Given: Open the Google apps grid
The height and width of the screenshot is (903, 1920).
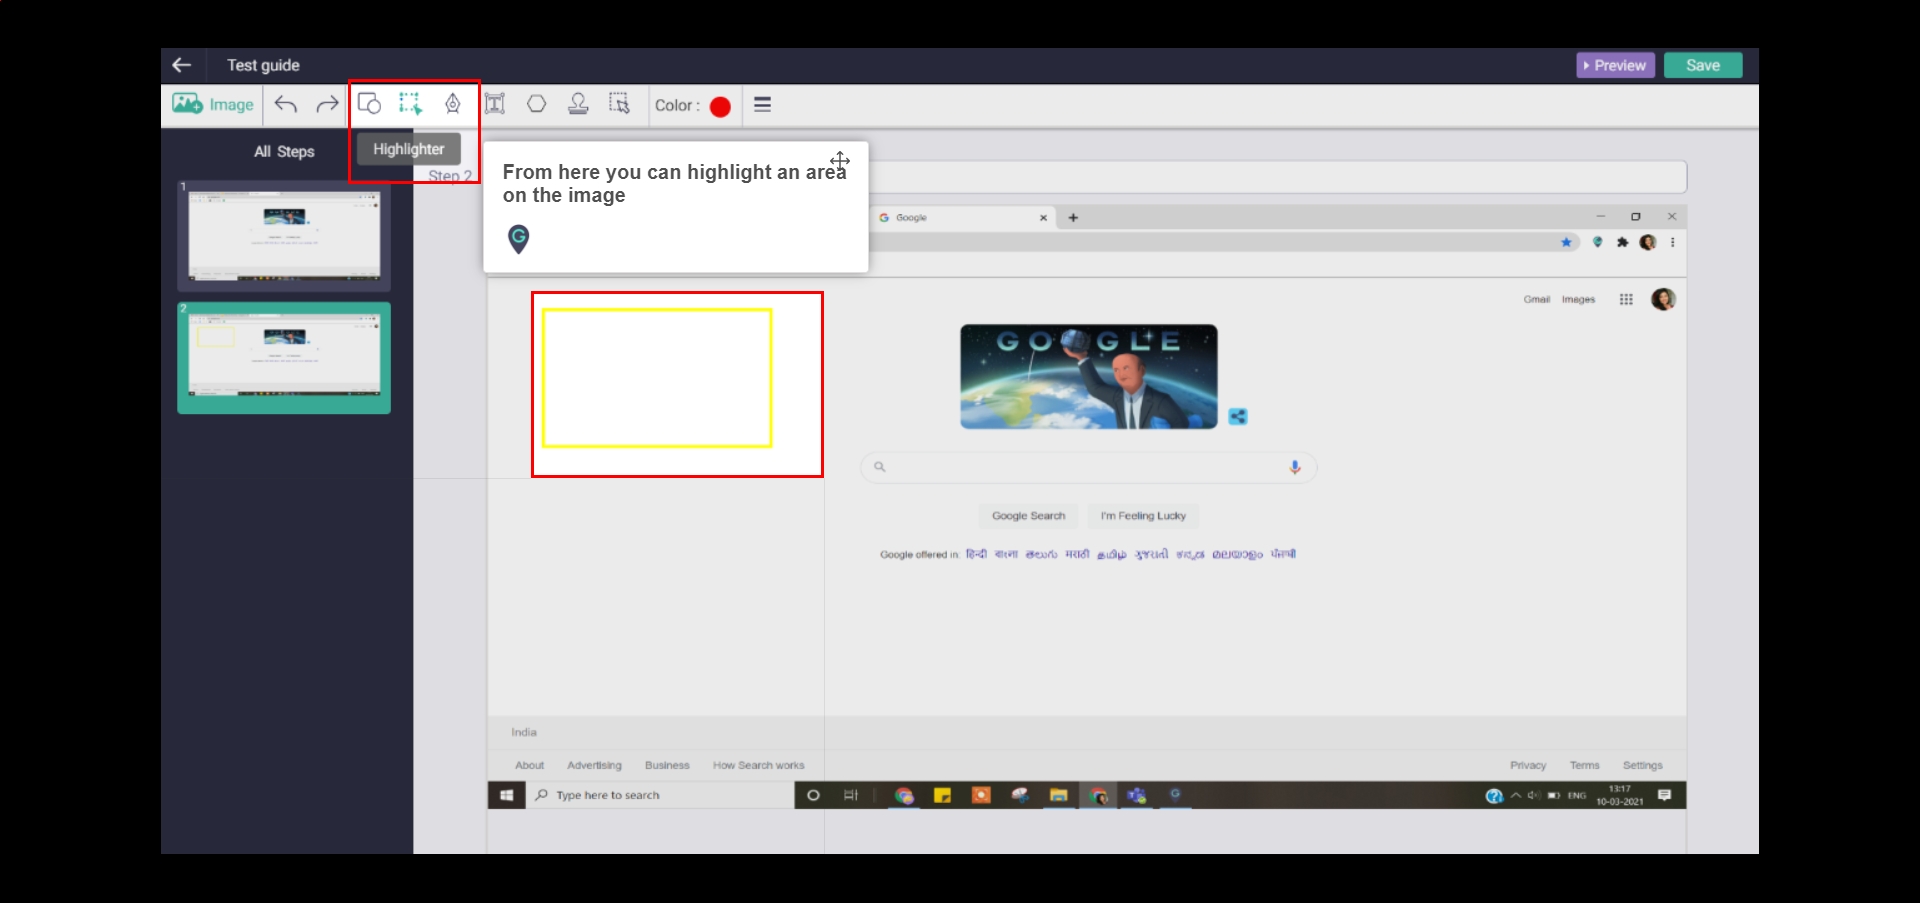Looking at the screenshot, I should (1626, 299).
